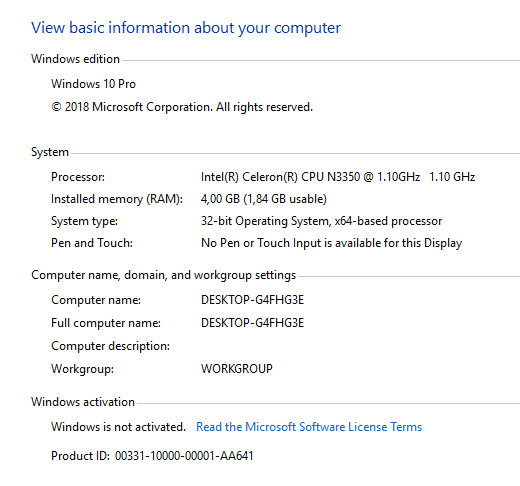Image resolution: width=520 pixels, height=486 pixels.
Task: Click the 'Computer description:' label
Action: [x=110, y=346]
